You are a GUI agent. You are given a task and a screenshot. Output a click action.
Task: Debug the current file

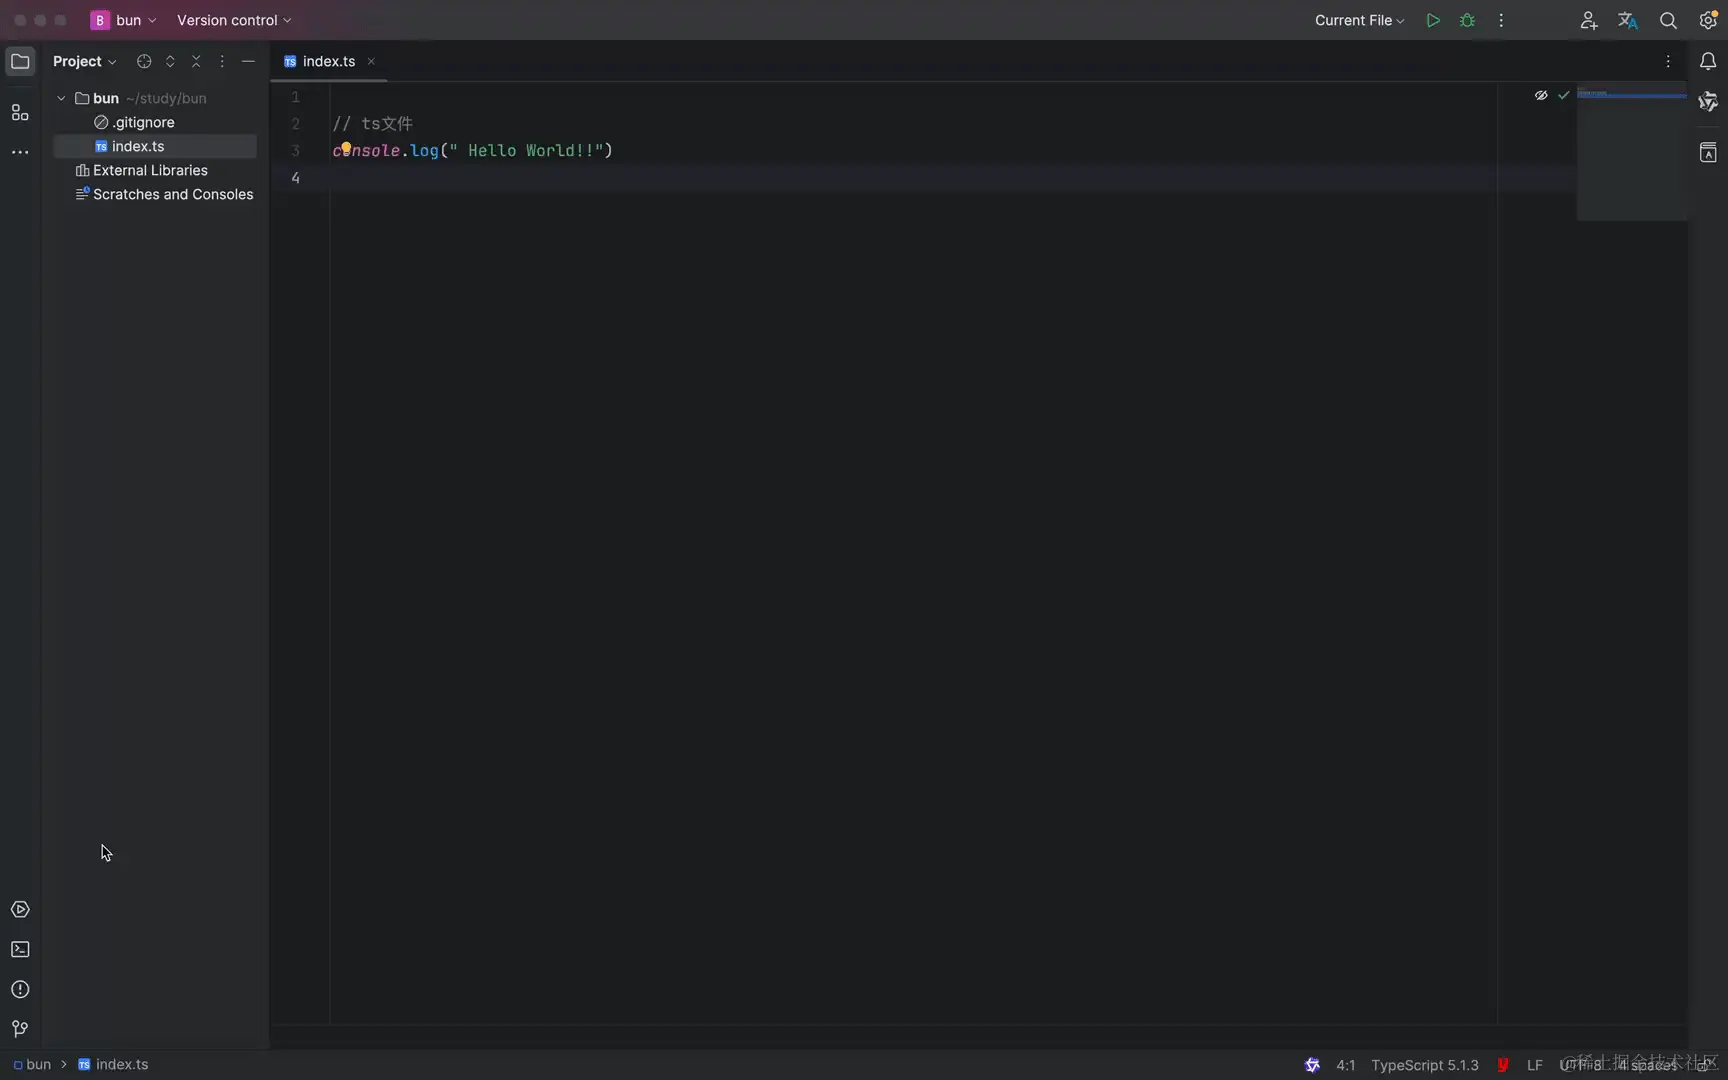click(1467, 20)
